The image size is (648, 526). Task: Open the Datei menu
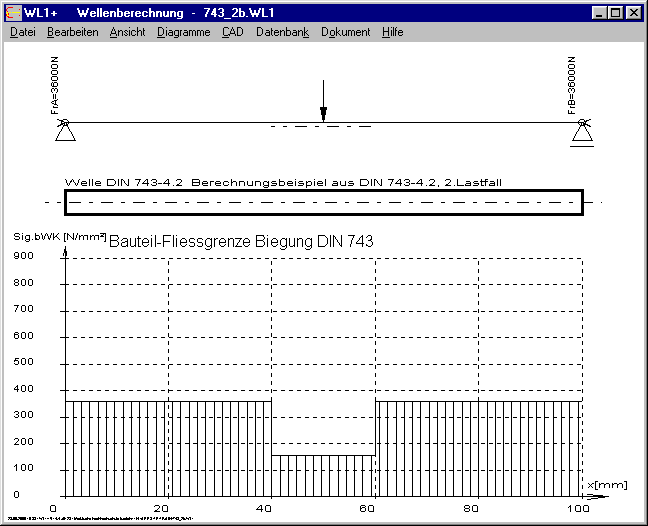[x=22, y=32]
